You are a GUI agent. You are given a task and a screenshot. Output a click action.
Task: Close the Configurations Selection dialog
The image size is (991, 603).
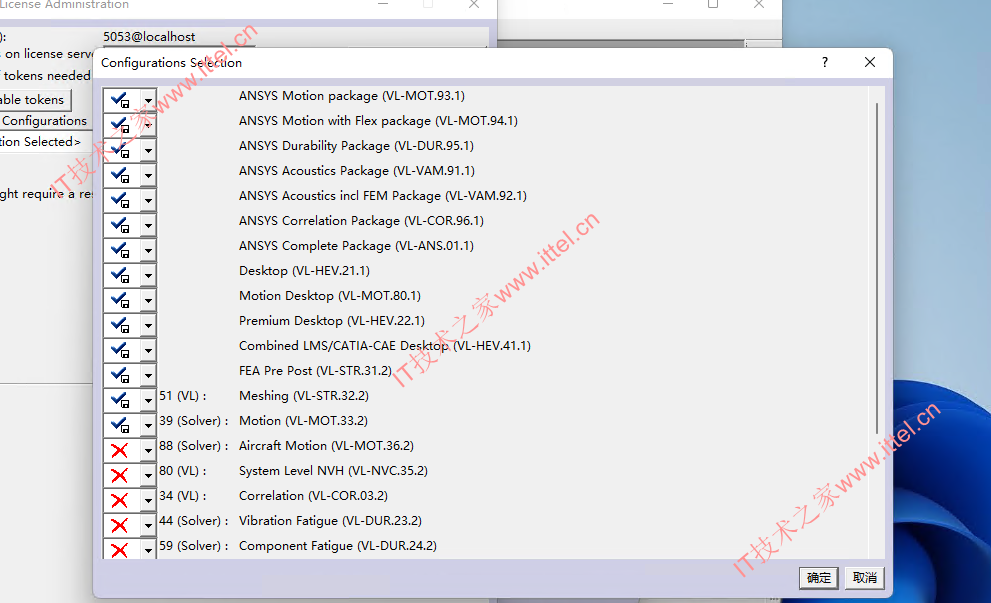tap(870, 62)
